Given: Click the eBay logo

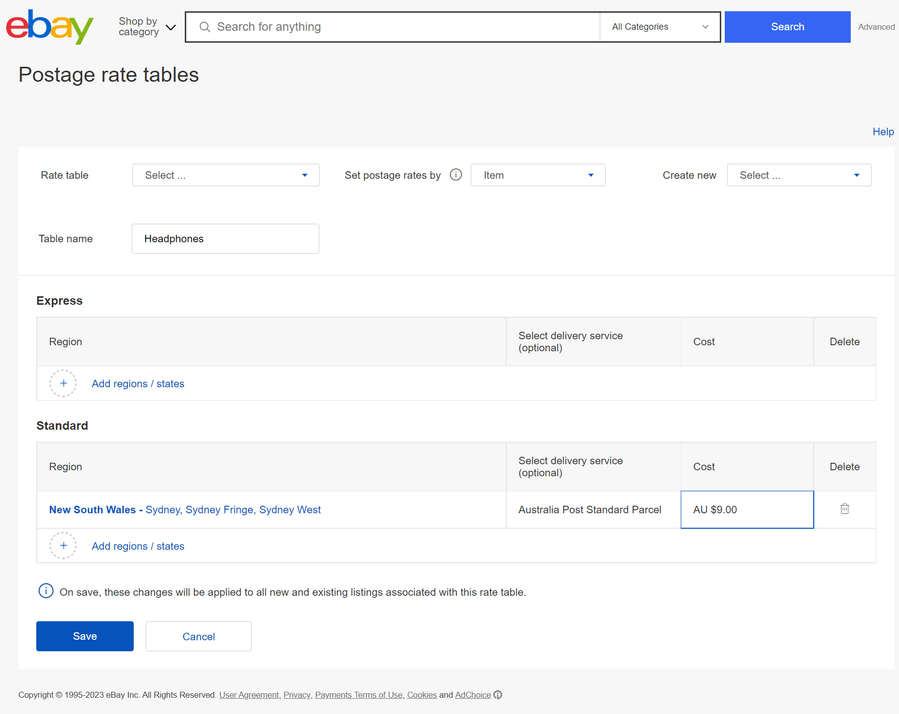Looking at the screenshot, I should 49,26.
